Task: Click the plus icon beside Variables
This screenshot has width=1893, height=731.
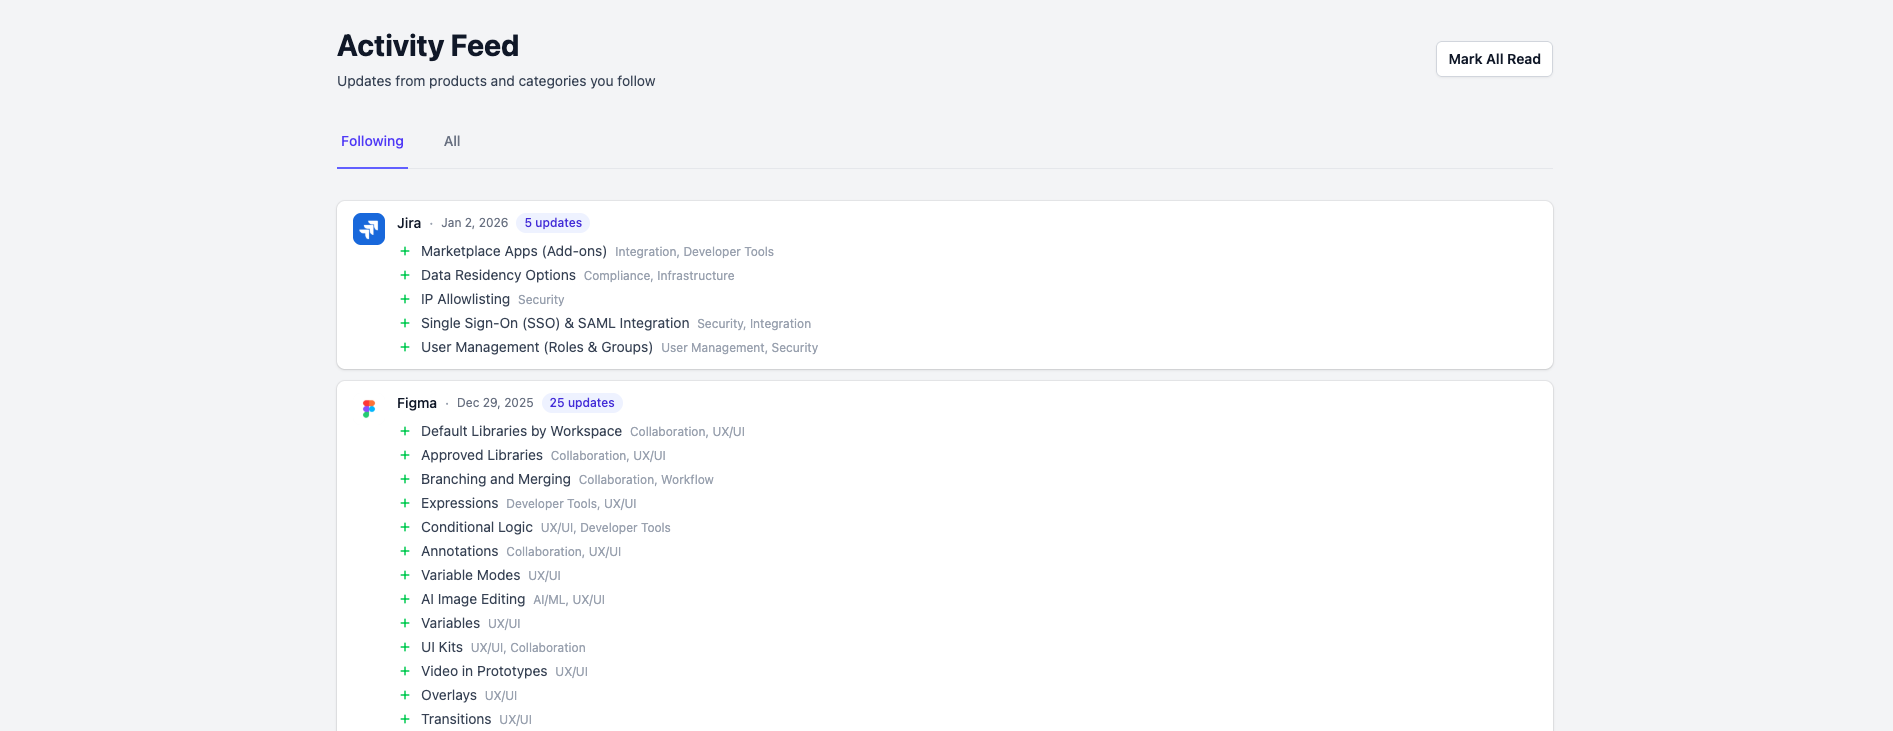Action: click(405, 623)
